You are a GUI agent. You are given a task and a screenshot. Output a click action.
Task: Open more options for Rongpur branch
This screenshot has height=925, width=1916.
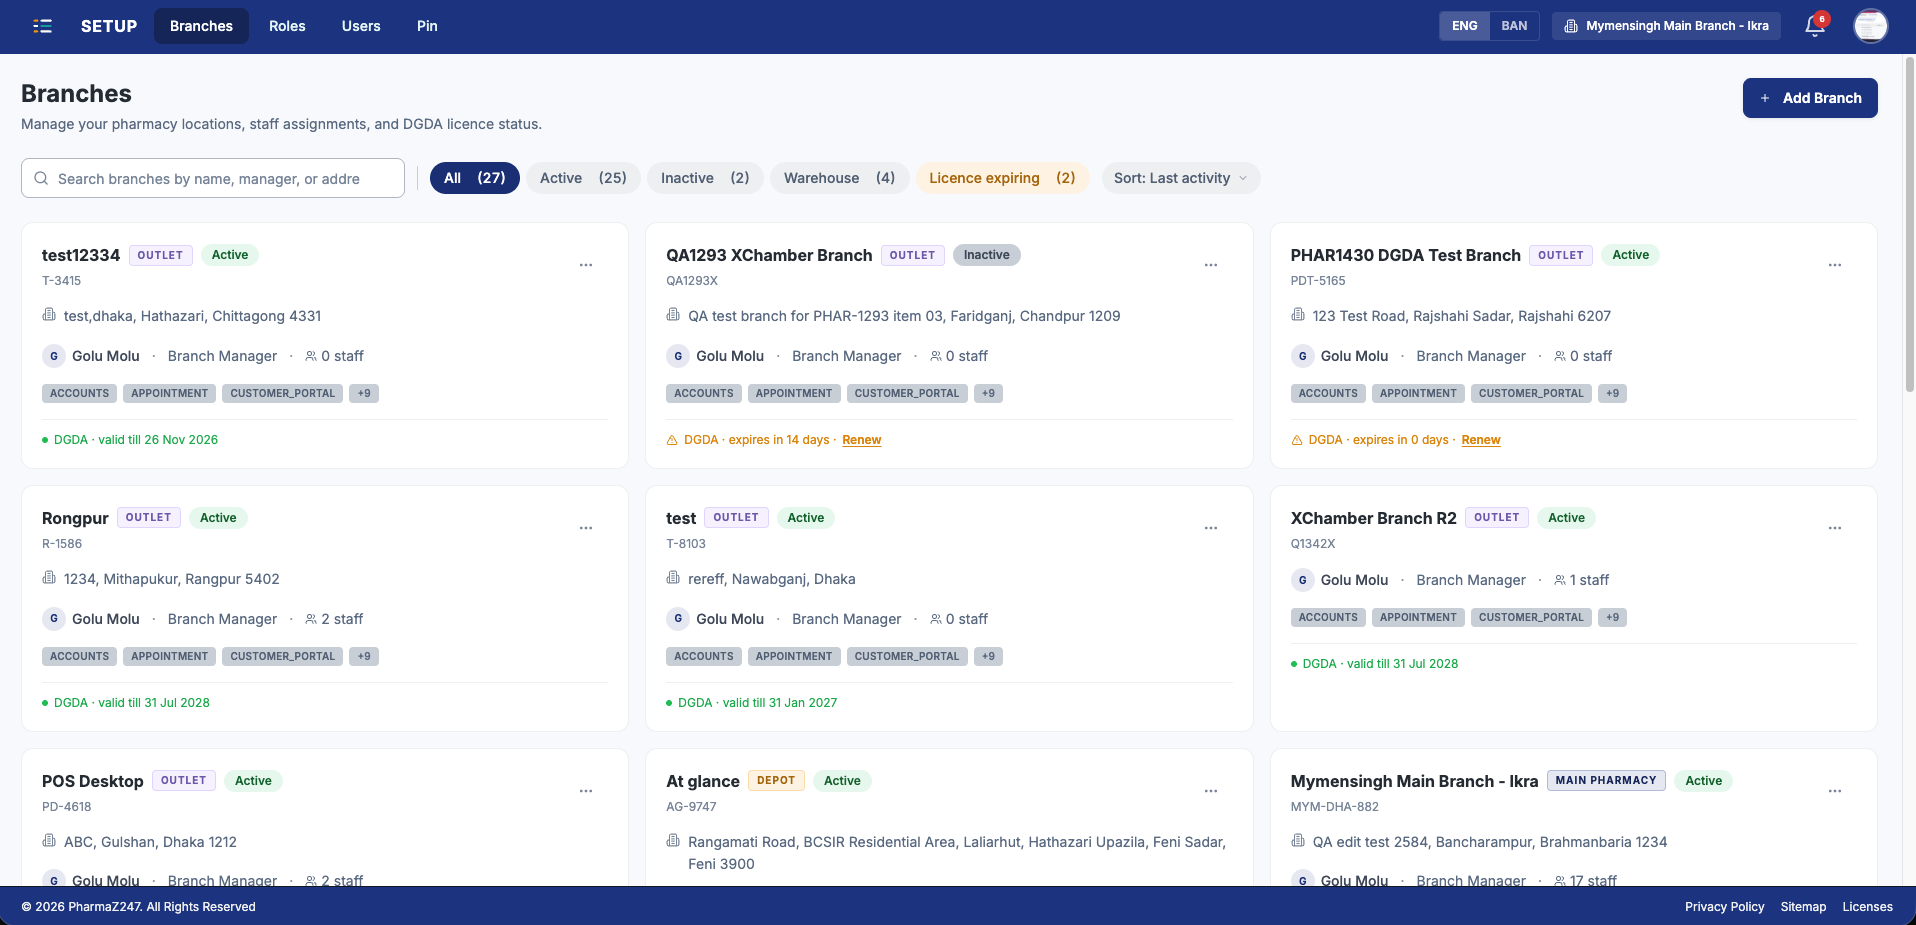click(x=586, y=528)
